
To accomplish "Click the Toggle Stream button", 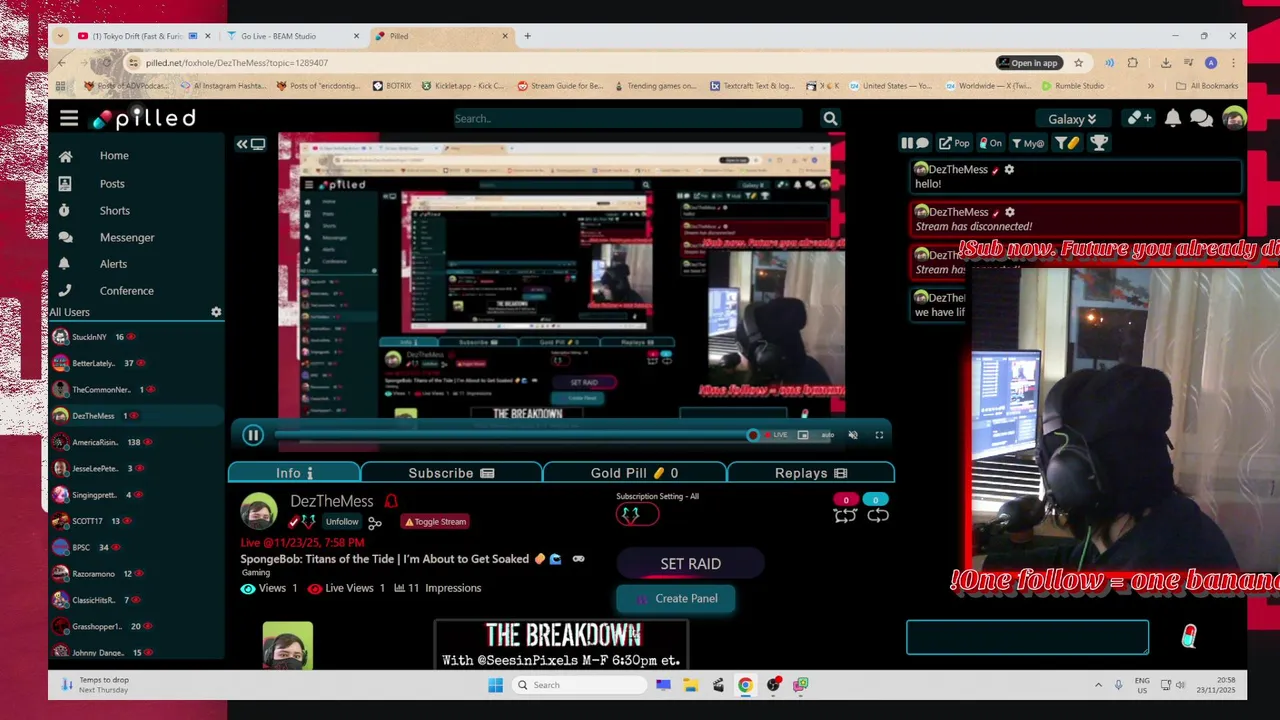I will click(x=435, y=522).
